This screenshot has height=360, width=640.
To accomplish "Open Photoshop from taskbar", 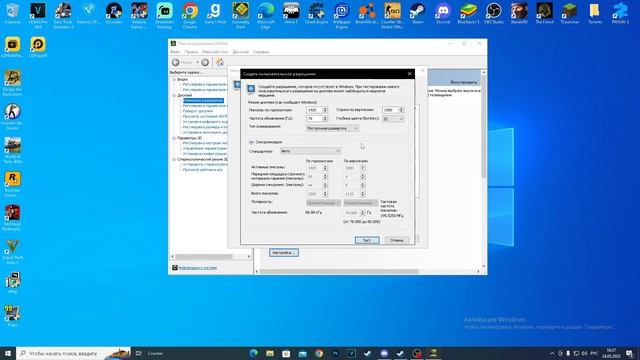I will tap(335, 353).
